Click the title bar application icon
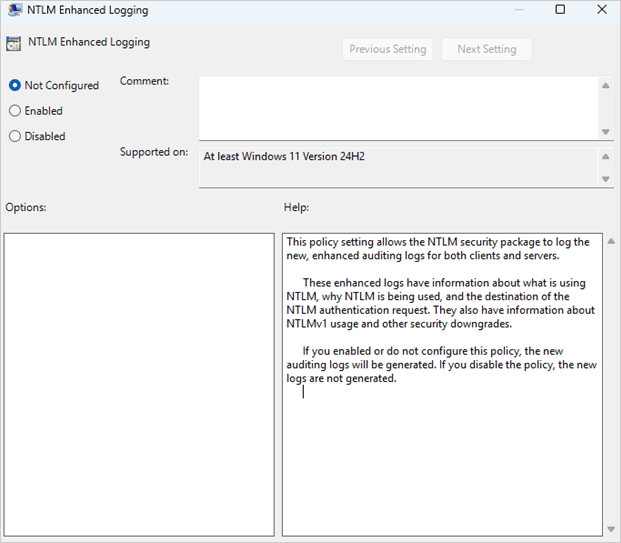The image size is (621, 543). point(15,10)
